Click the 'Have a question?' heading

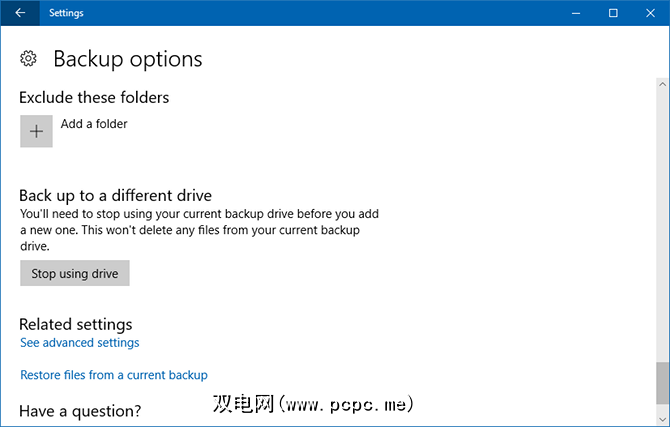[x=81, y=410]
